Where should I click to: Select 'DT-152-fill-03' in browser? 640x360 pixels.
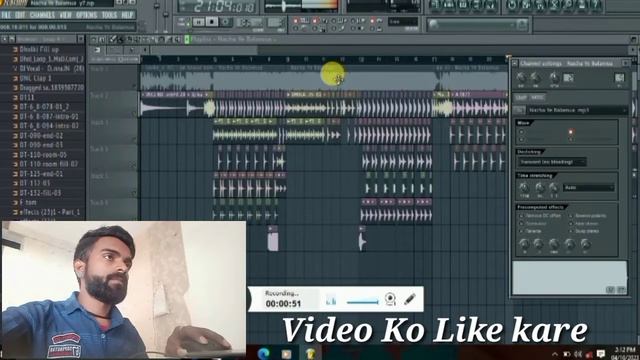pos(40,193)
